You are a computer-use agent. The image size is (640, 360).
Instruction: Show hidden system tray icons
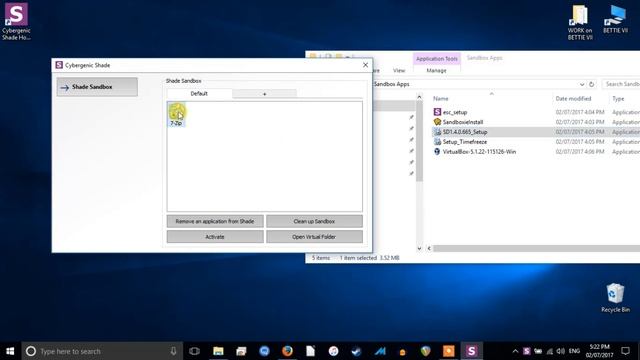point(515,351)
